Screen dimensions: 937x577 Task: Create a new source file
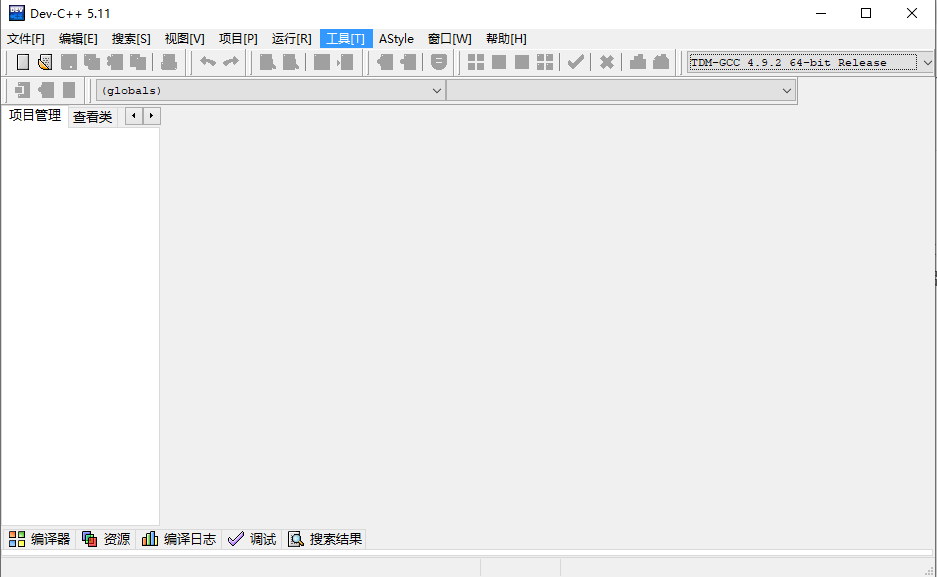click(22, 62)
